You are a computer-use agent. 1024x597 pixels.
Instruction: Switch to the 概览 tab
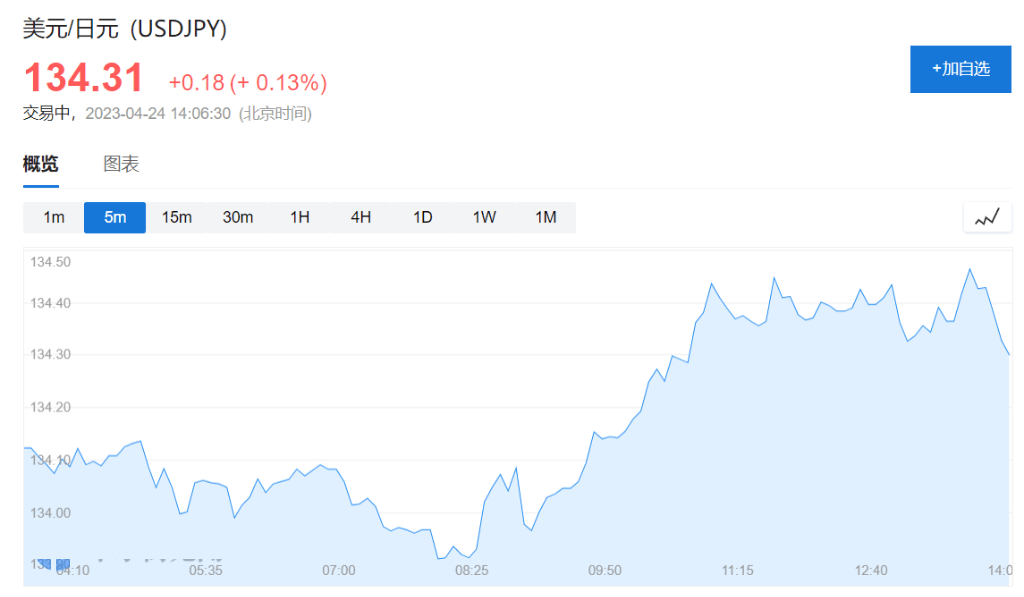[x=40, y=164]
